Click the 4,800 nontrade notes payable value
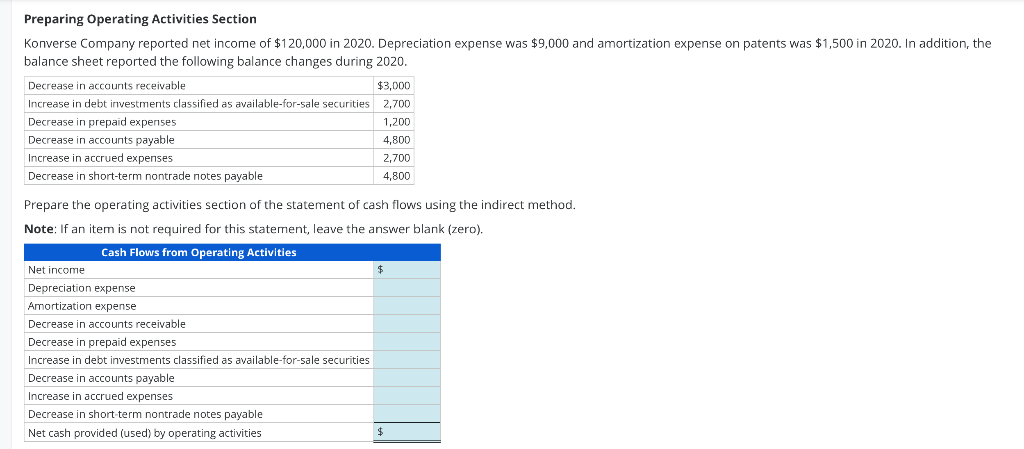Viewport: 1024px width, 449px height. pos(396,176)
